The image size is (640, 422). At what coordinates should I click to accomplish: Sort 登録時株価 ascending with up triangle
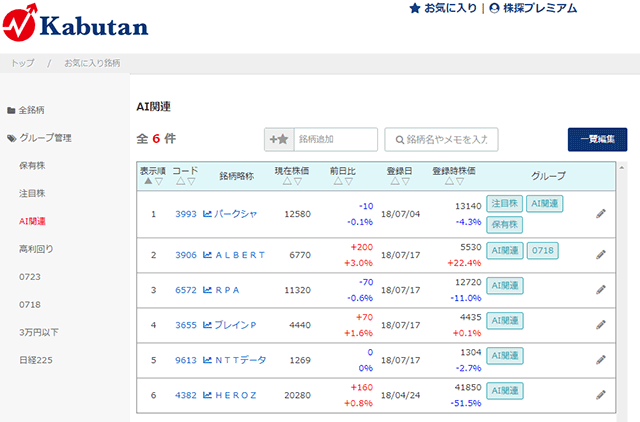coord(449,181)
